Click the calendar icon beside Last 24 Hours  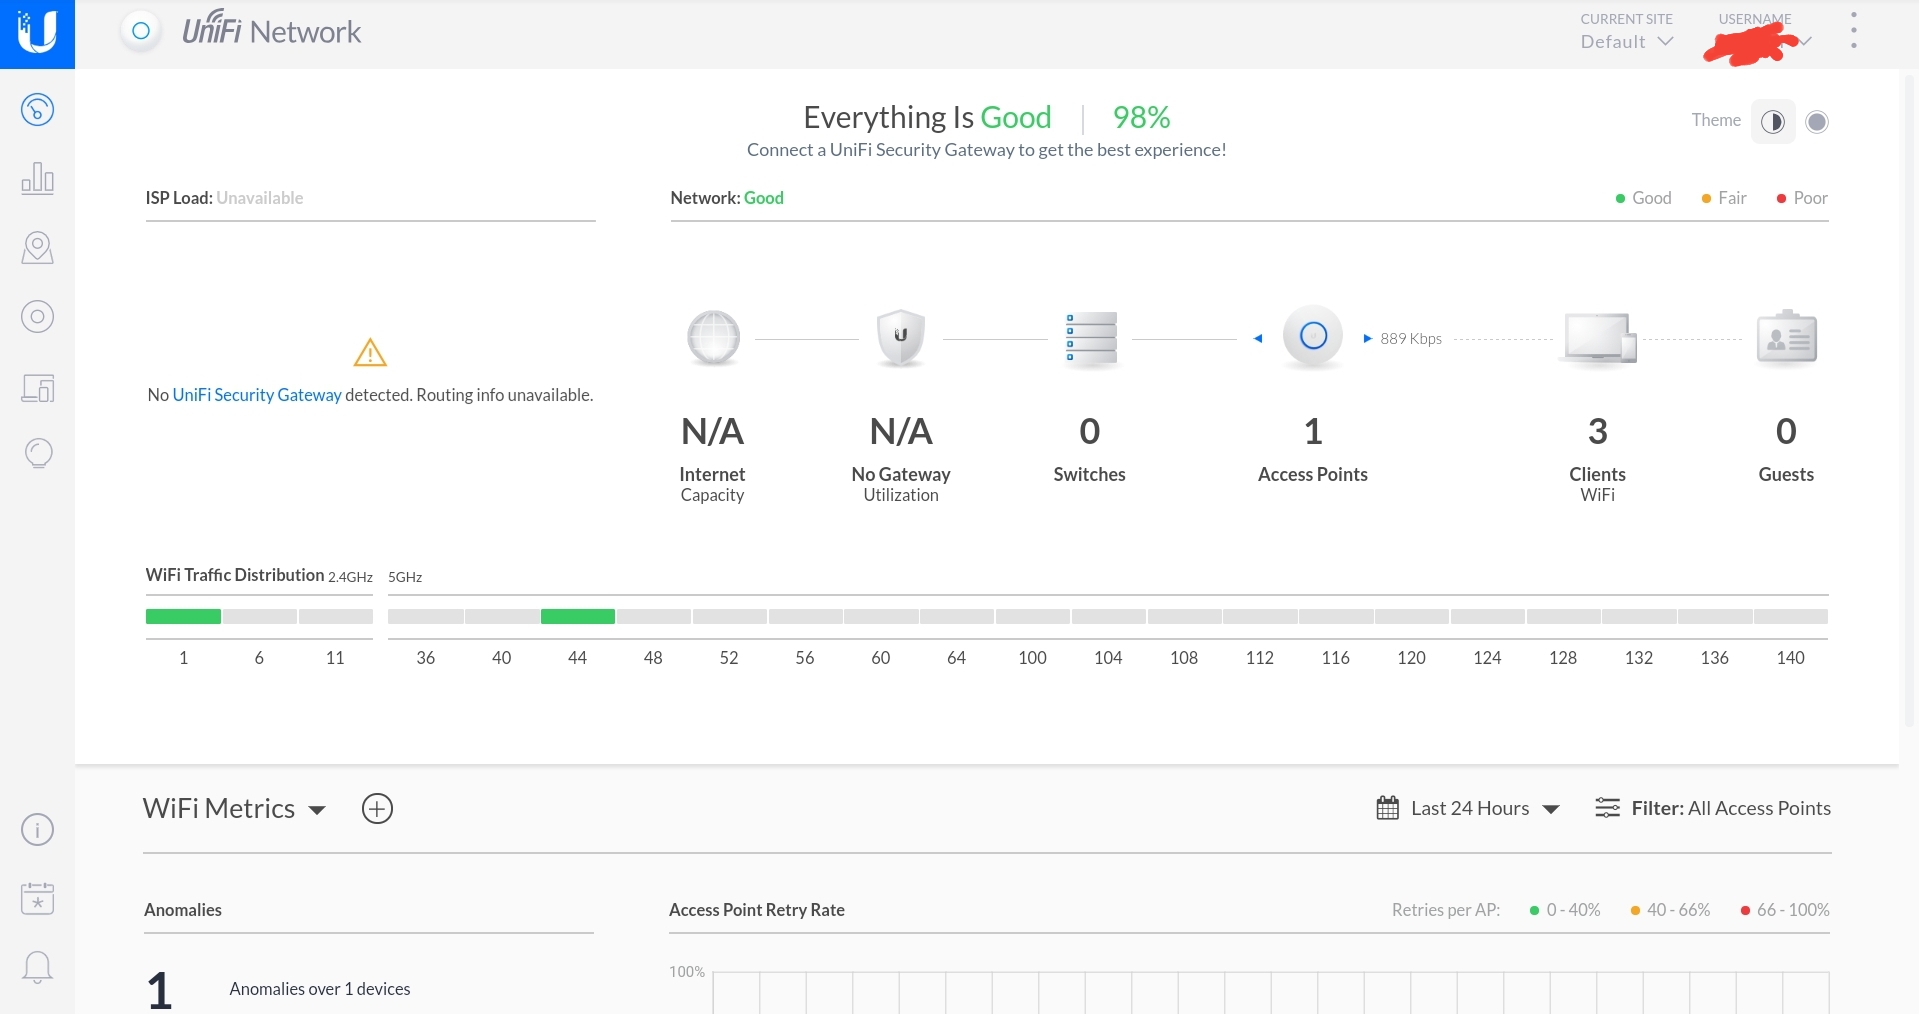[1387, 808]
